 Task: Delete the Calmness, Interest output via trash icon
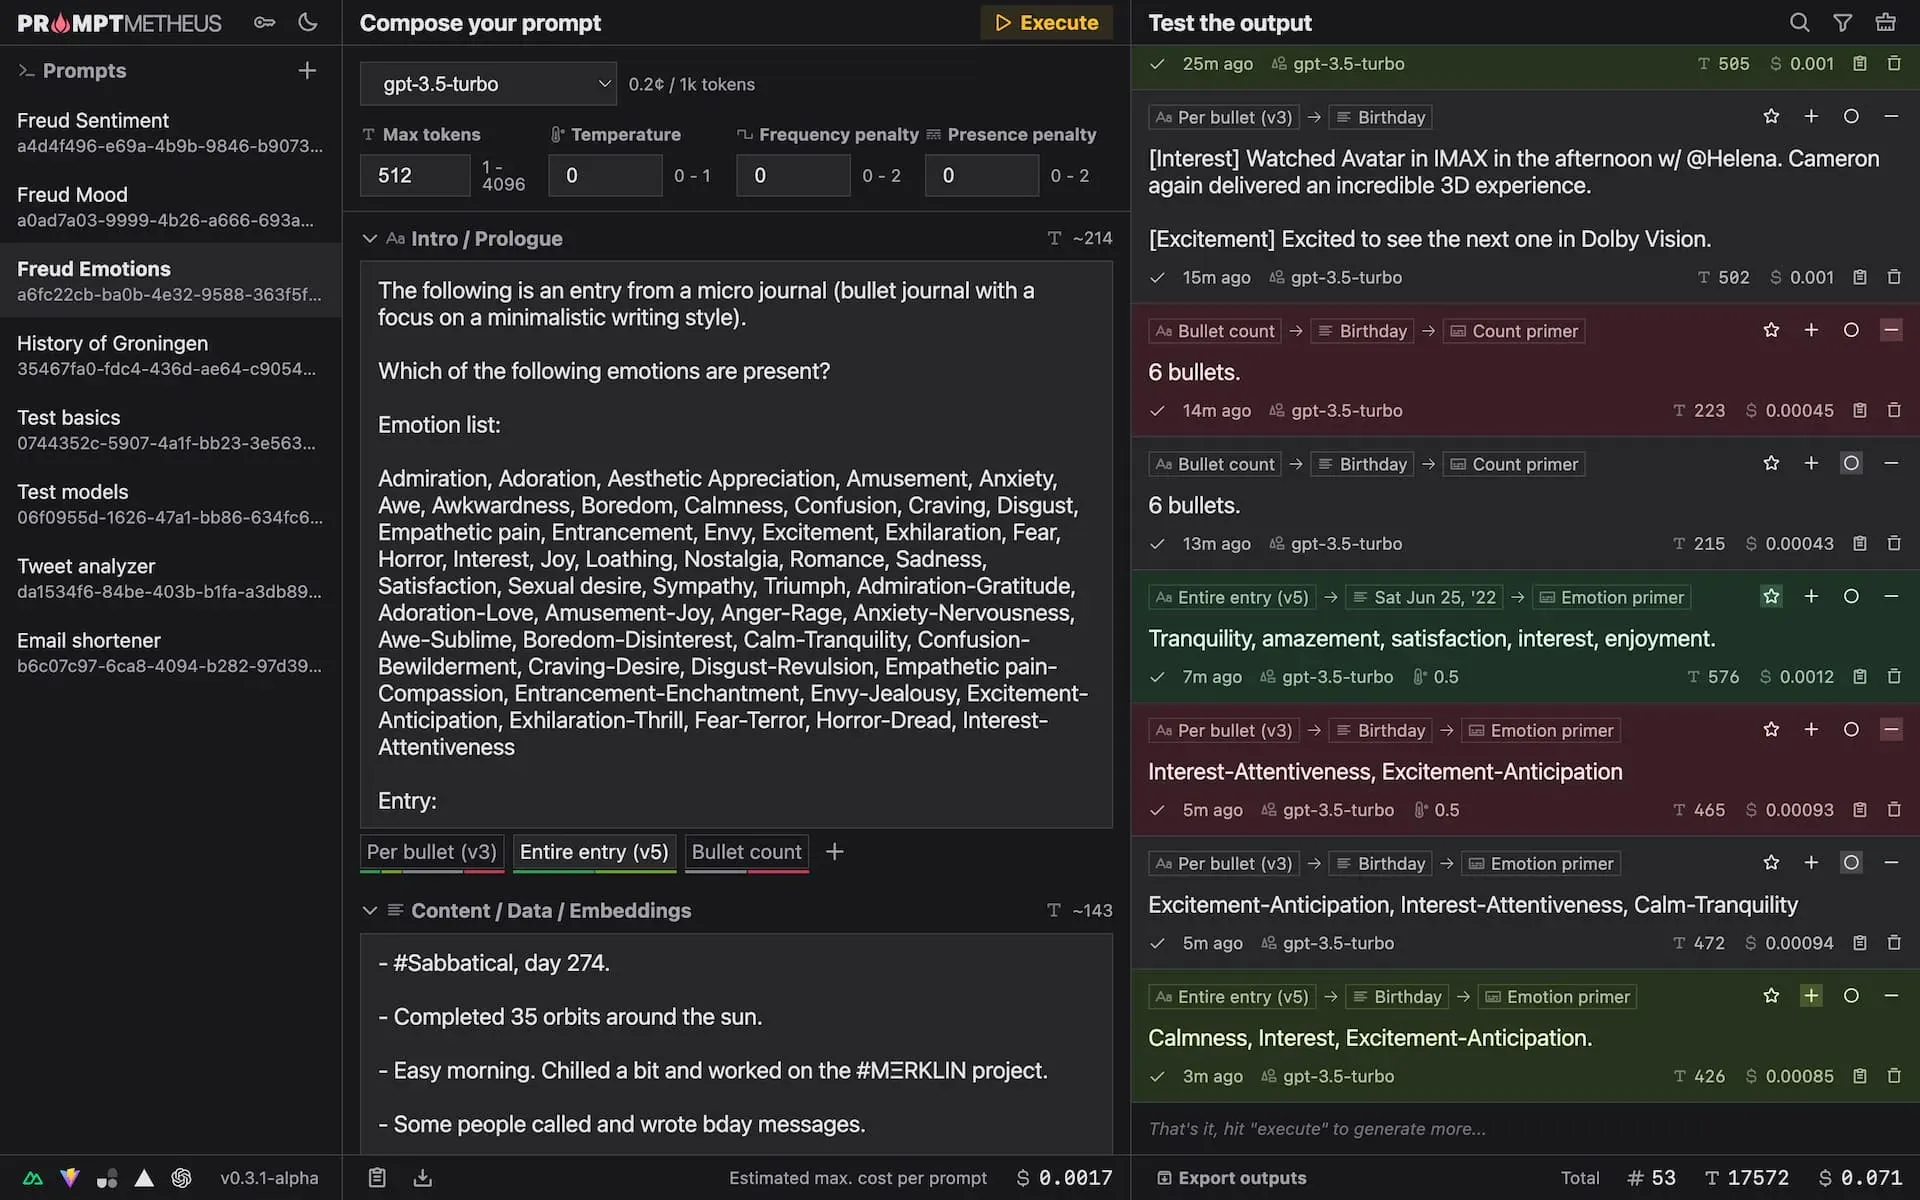tap(1894, 1076)
